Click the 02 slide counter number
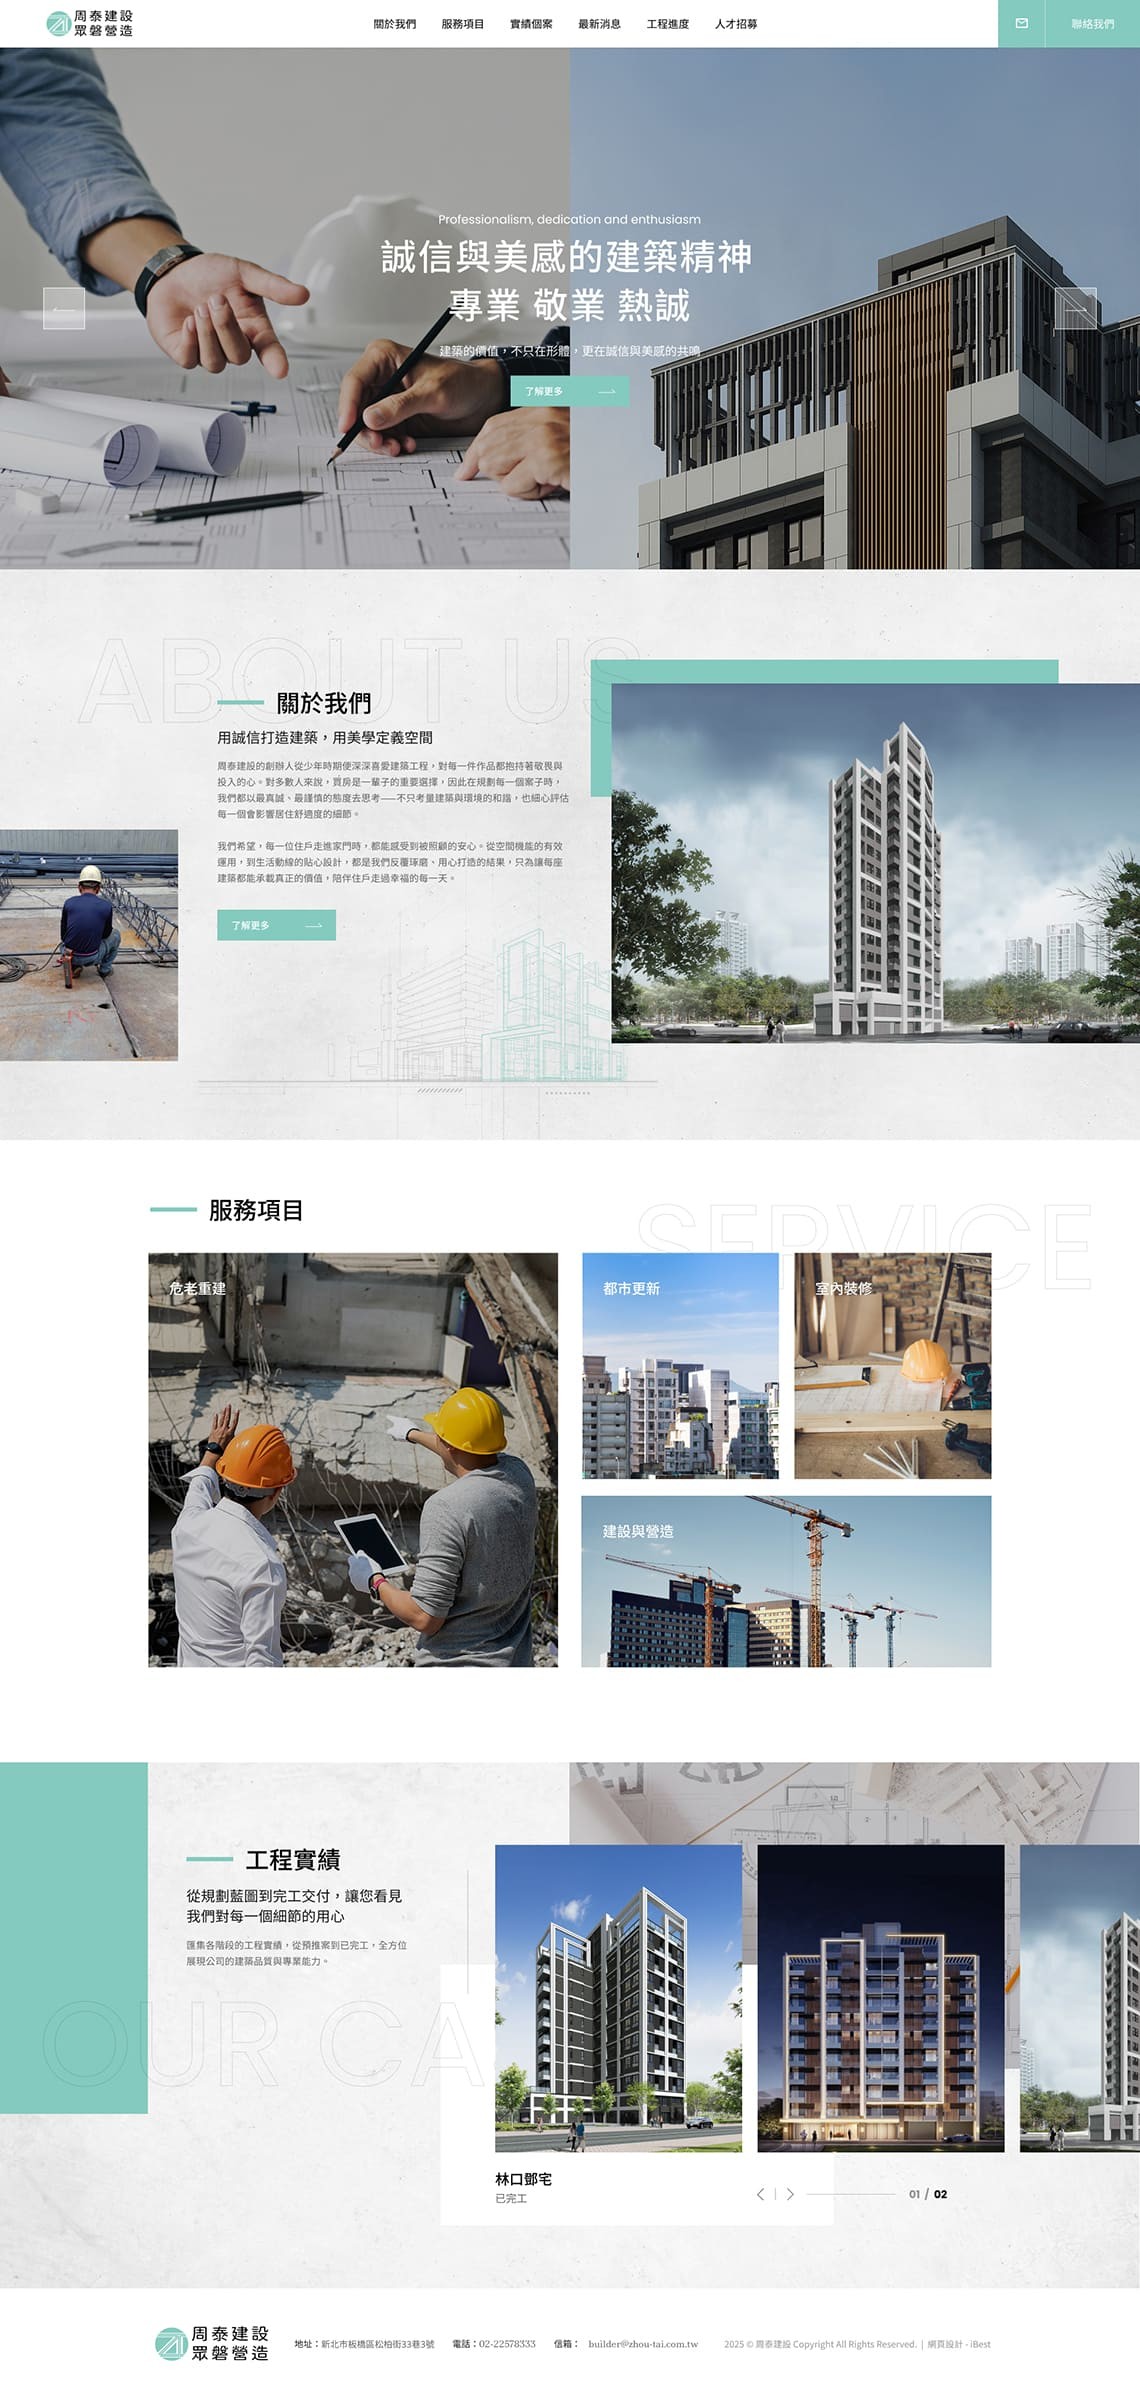Image resolution: width=1140 pixels, height=2406 pixels. (x=940, y=2194)
